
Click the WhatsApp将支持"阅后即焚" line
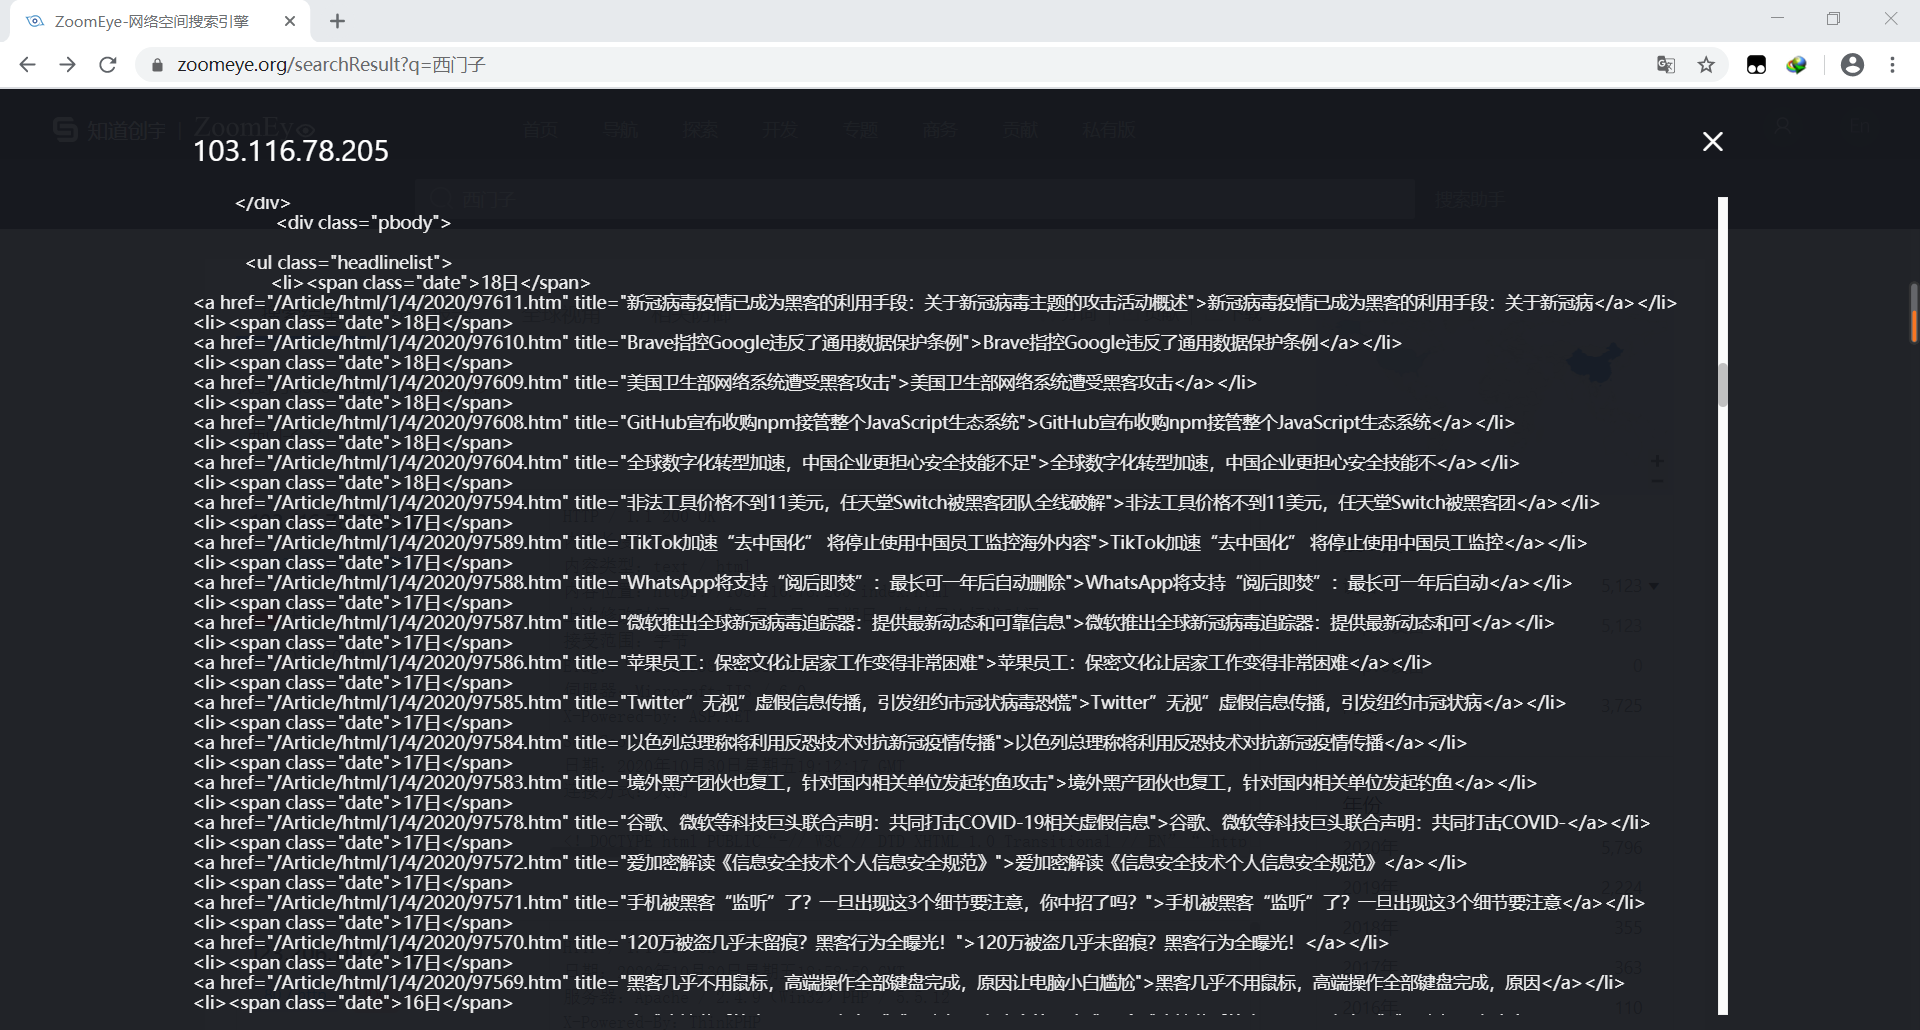point(883,582)
